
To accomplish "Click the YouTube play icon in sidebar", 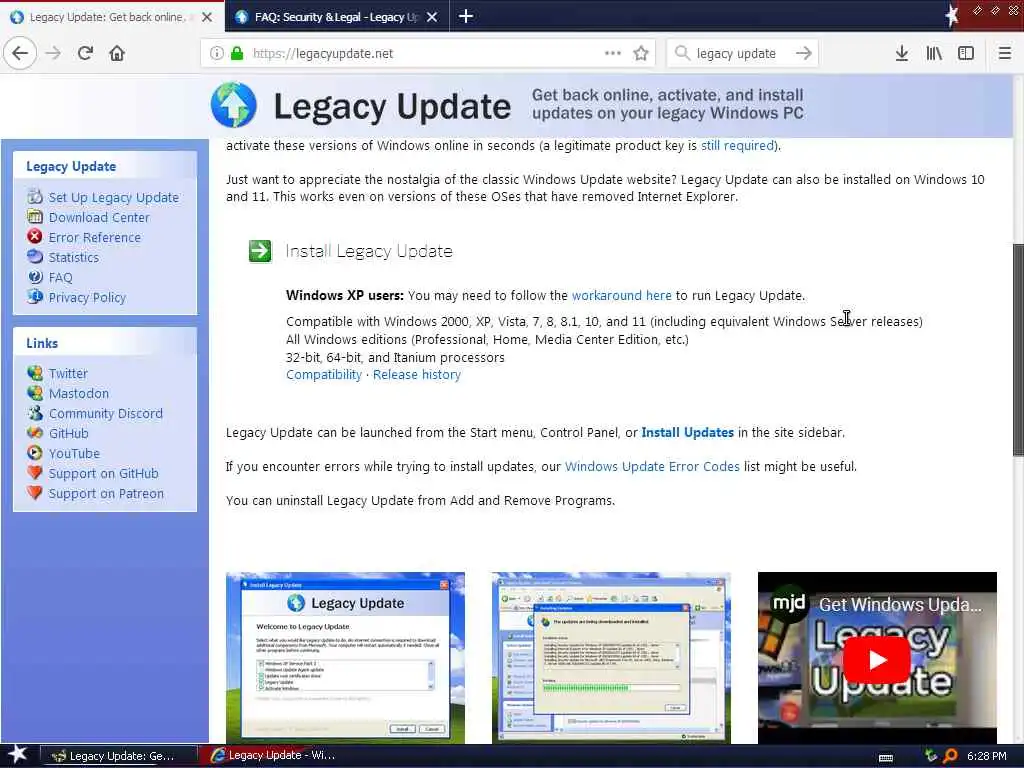I will pos(35,453).
